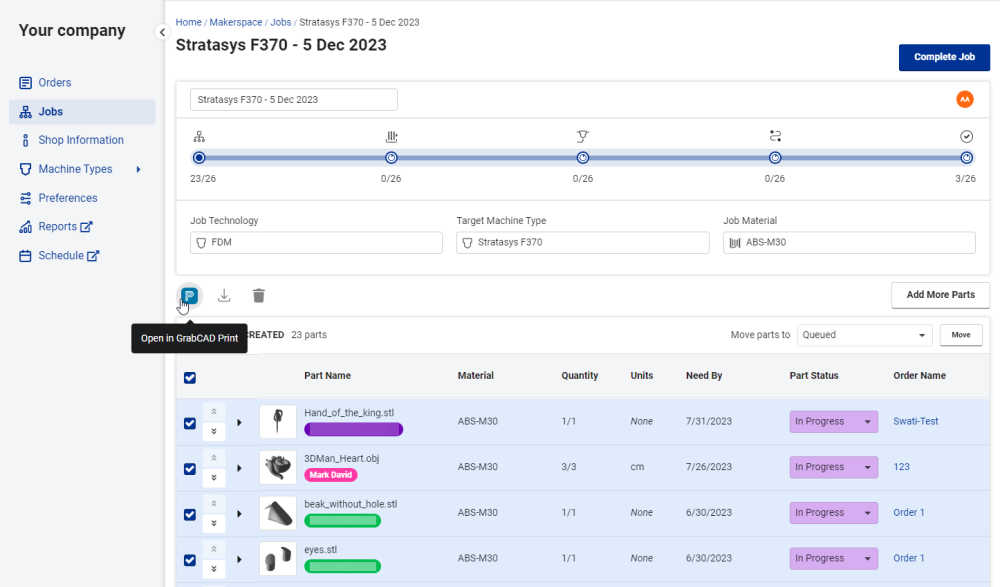Open the Move parts to Queued dropdown
Viewport: 1000px width, 587px height.
[864, 335]
